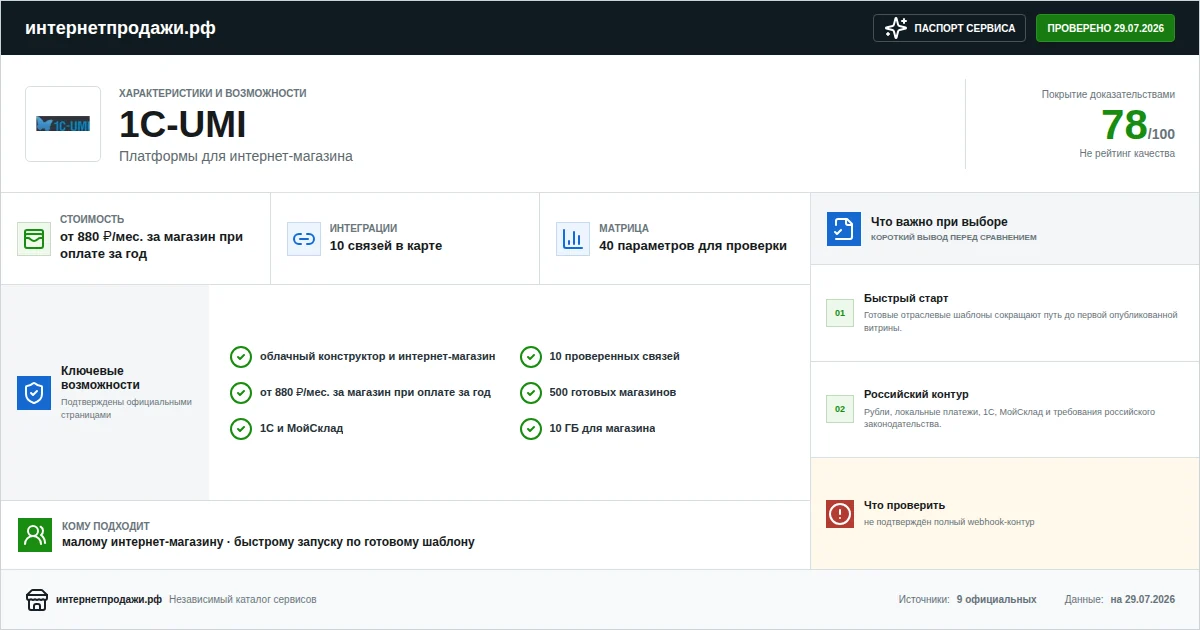Click the 1C-UMI logo thumbnail
1200x630 pixels.
pos(63,124)
